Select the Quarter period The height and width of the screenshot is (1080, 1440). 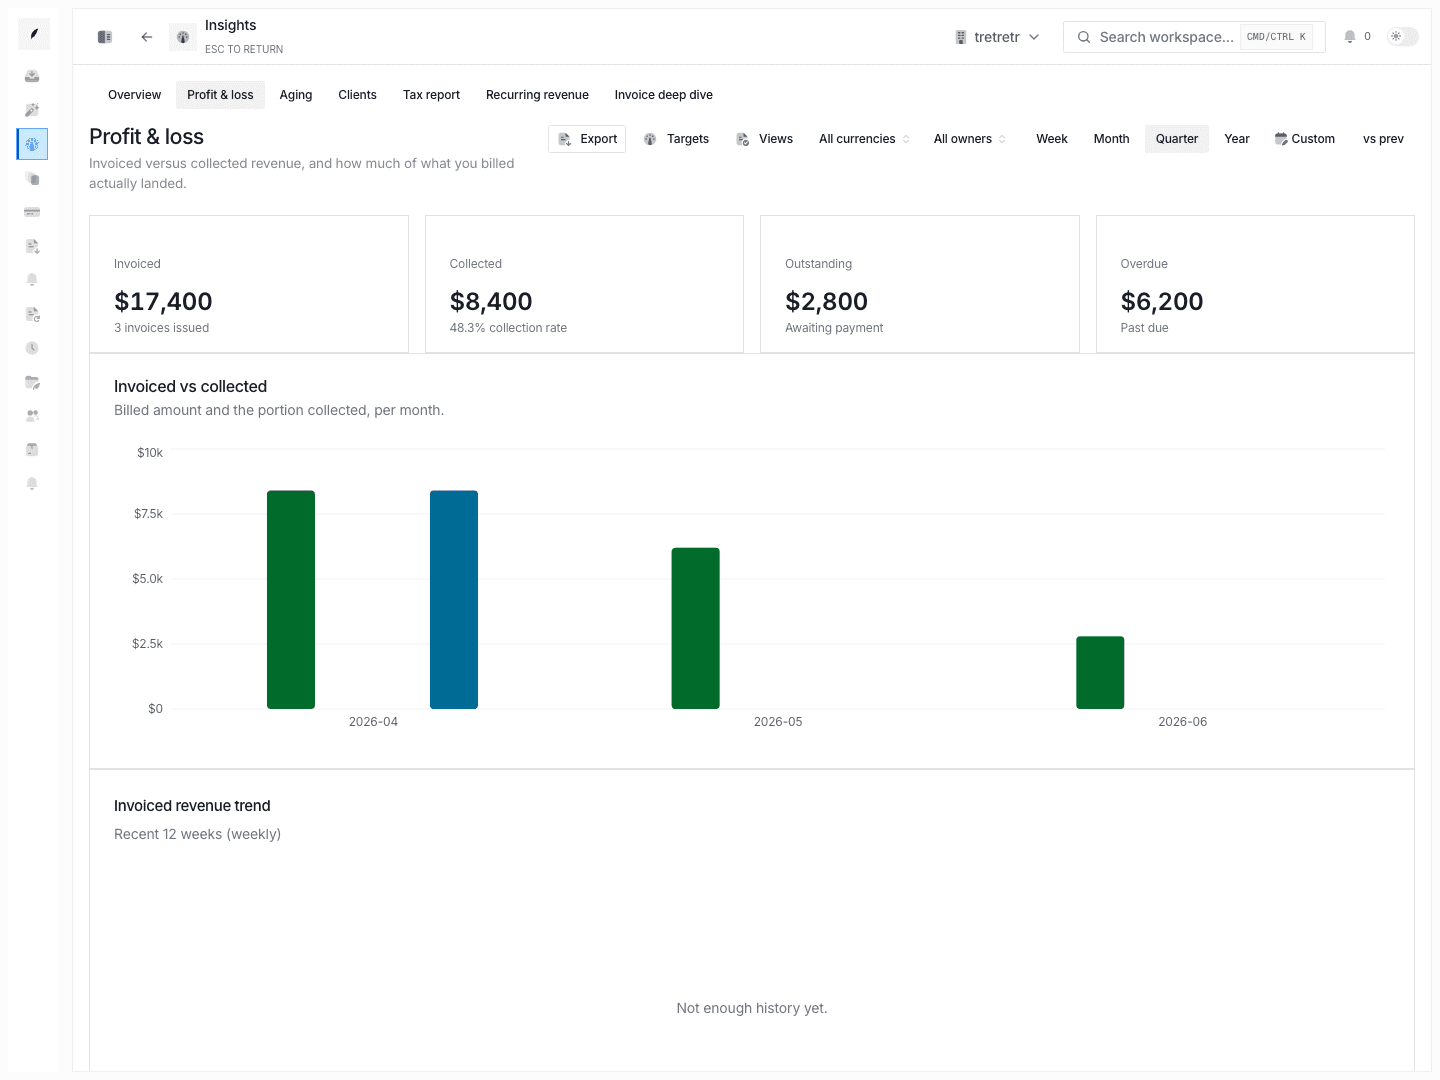coord(1177,139)
